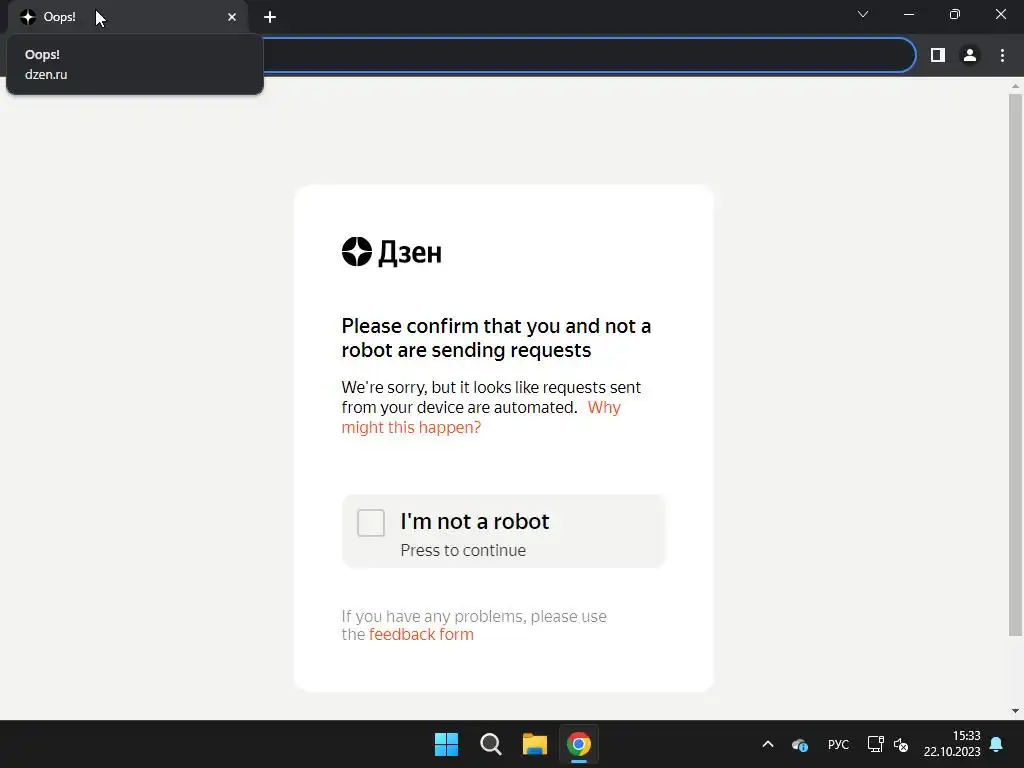The image size is (1024, 768).
Task: Click the Chrome icon in the taskbar
Action: [x=579, y=744]
